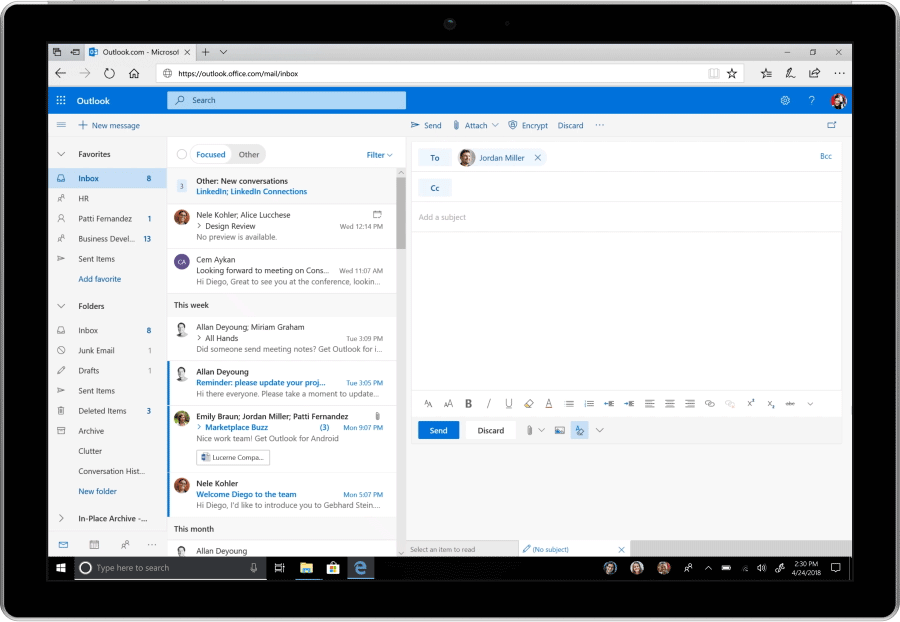
Task: Open the Drafts folder
Action: [x=107, y=371]
